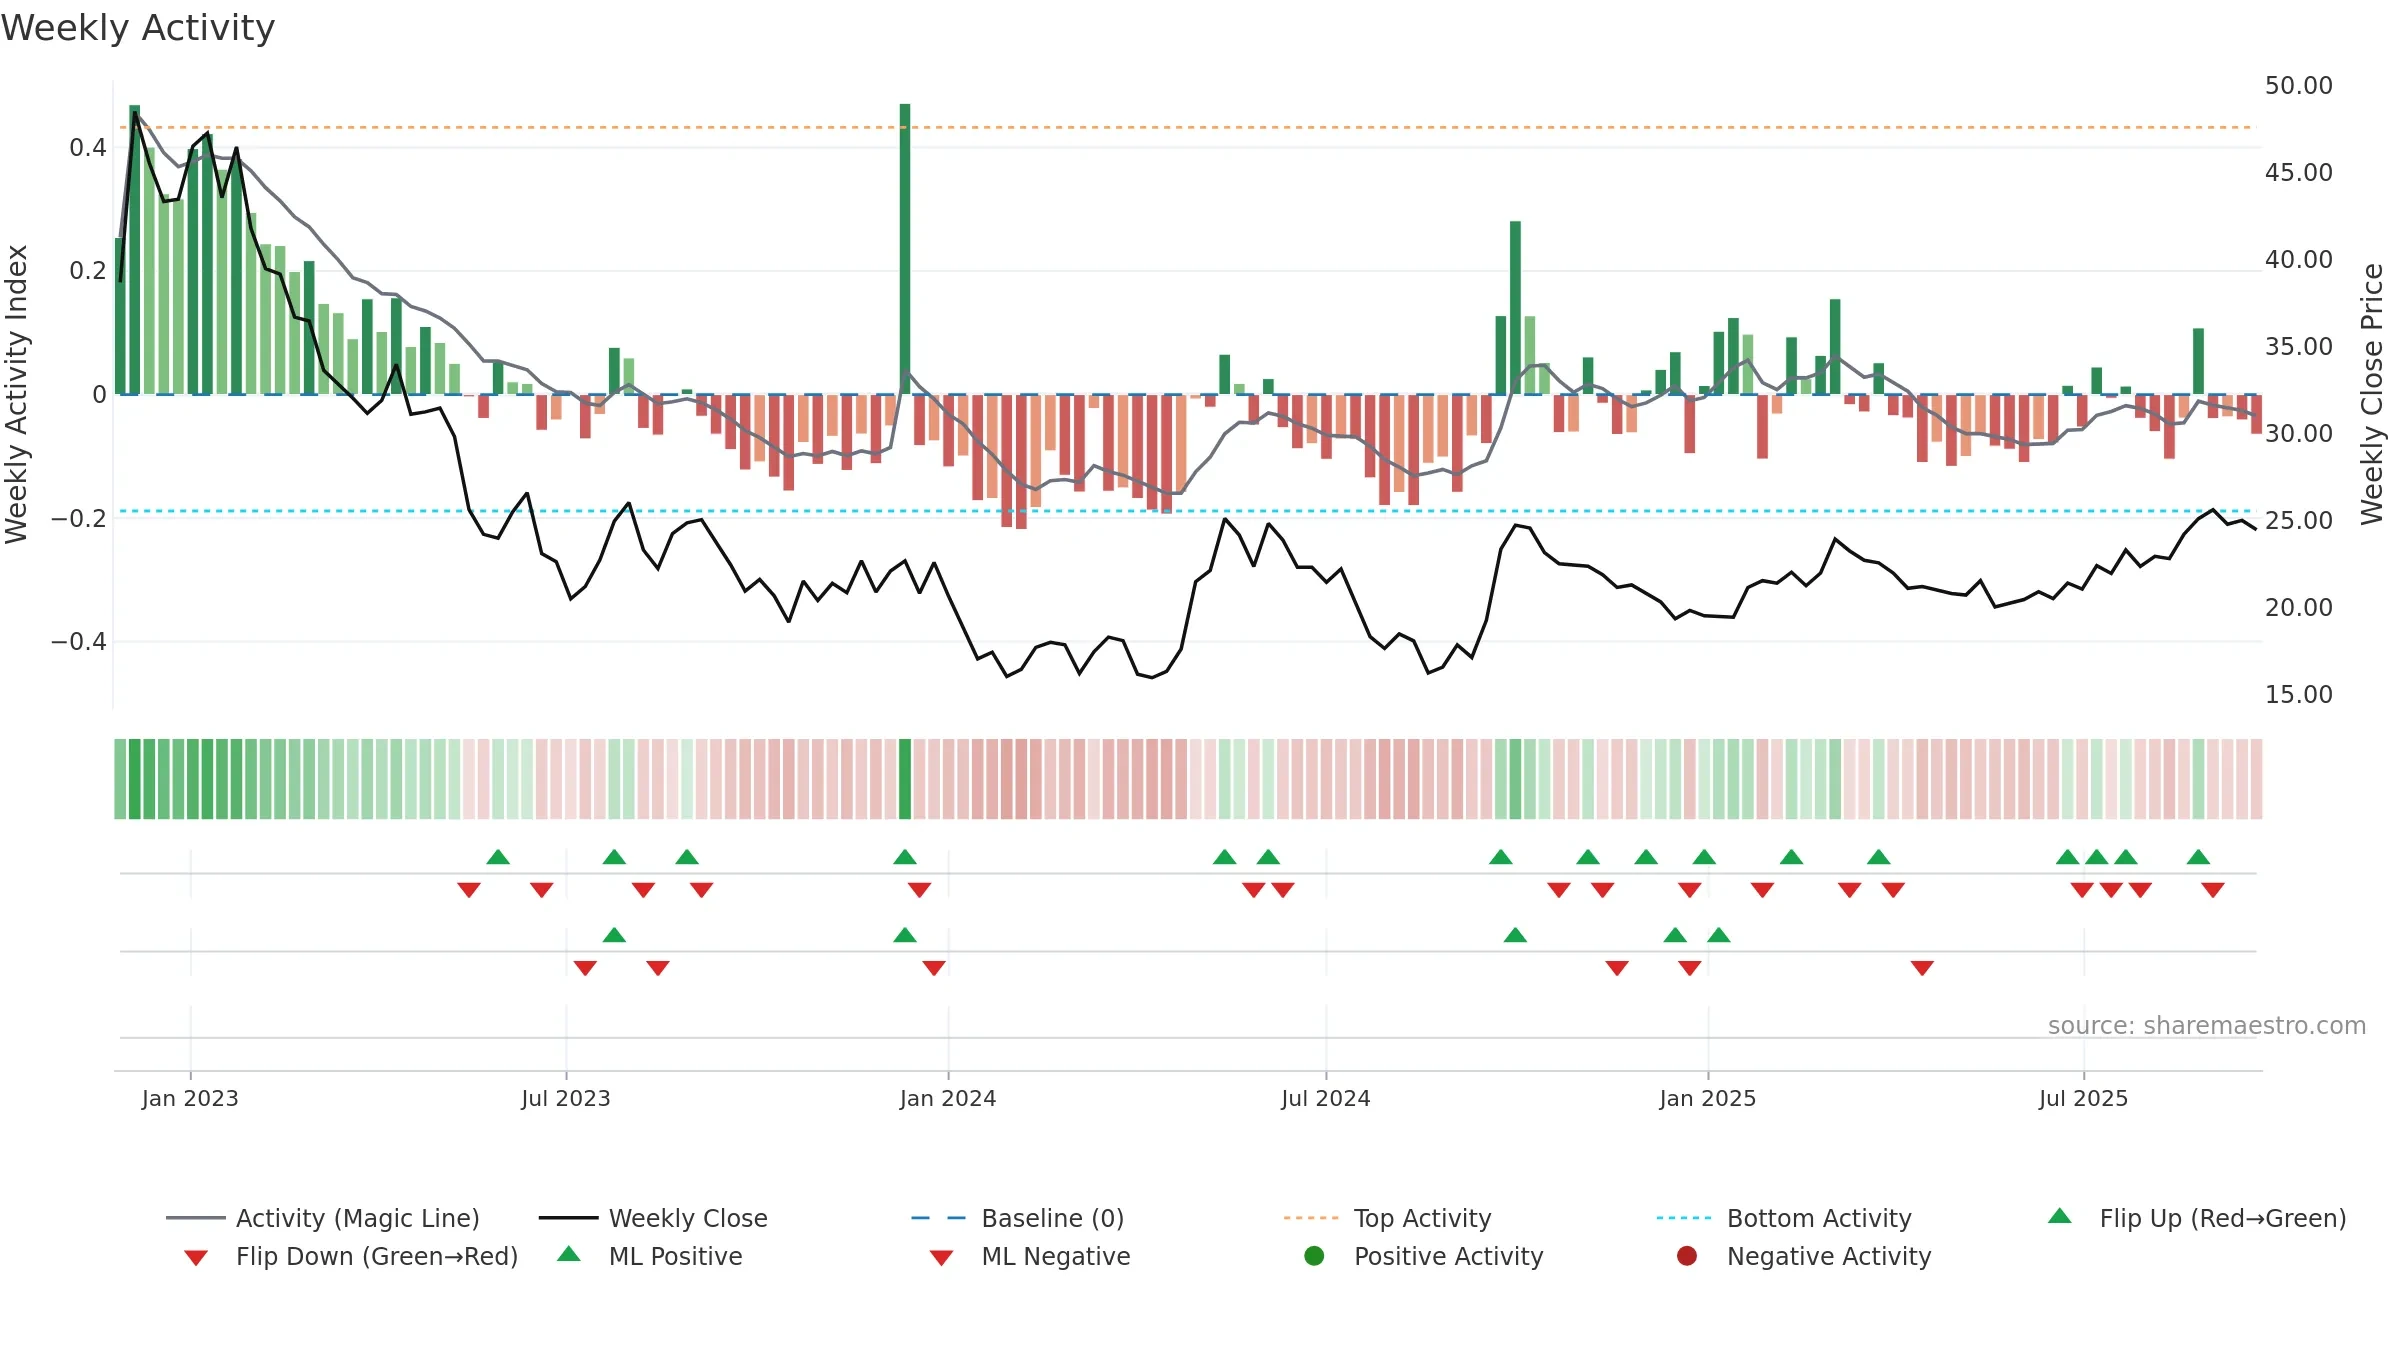The width and height of the screenshot is (2400, 1350).
Task: Click the −0.4 activity axis label
Action: (79, 641)
